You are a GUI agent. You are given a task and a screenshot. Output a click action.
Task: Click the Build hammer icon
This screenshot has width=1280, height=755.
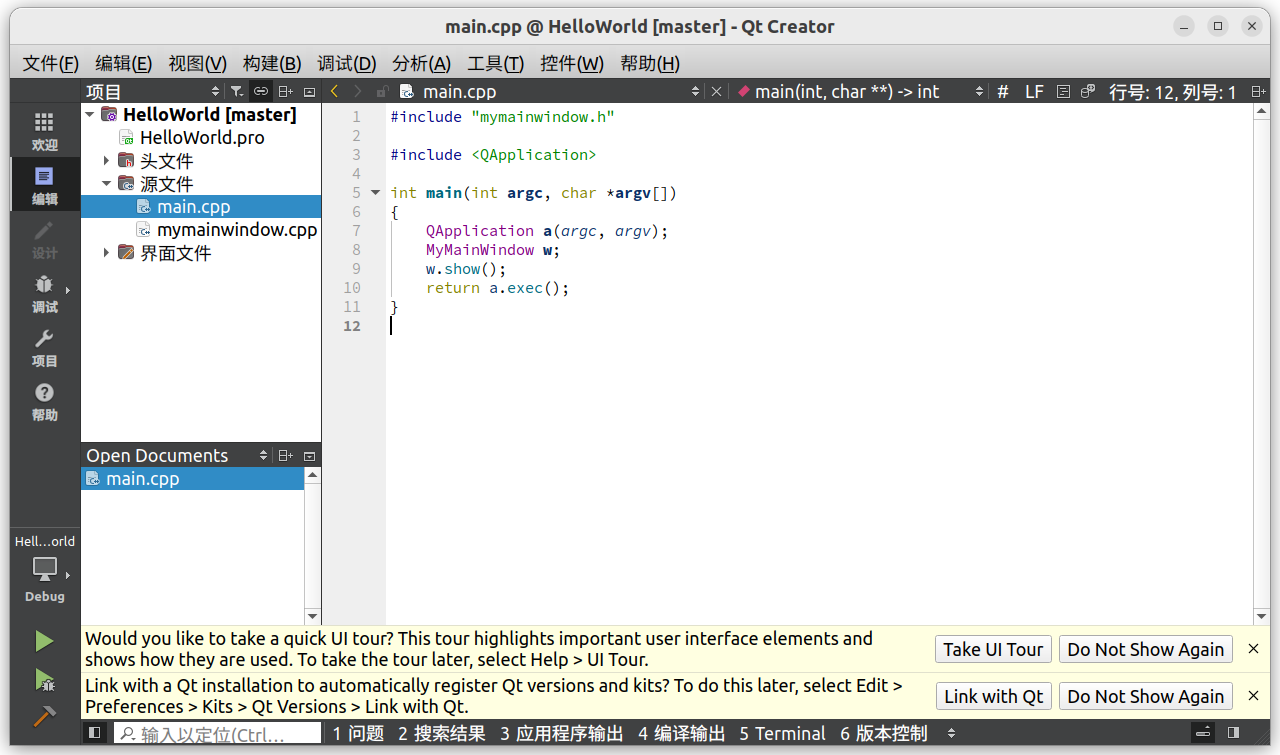(x=44, y=717)
